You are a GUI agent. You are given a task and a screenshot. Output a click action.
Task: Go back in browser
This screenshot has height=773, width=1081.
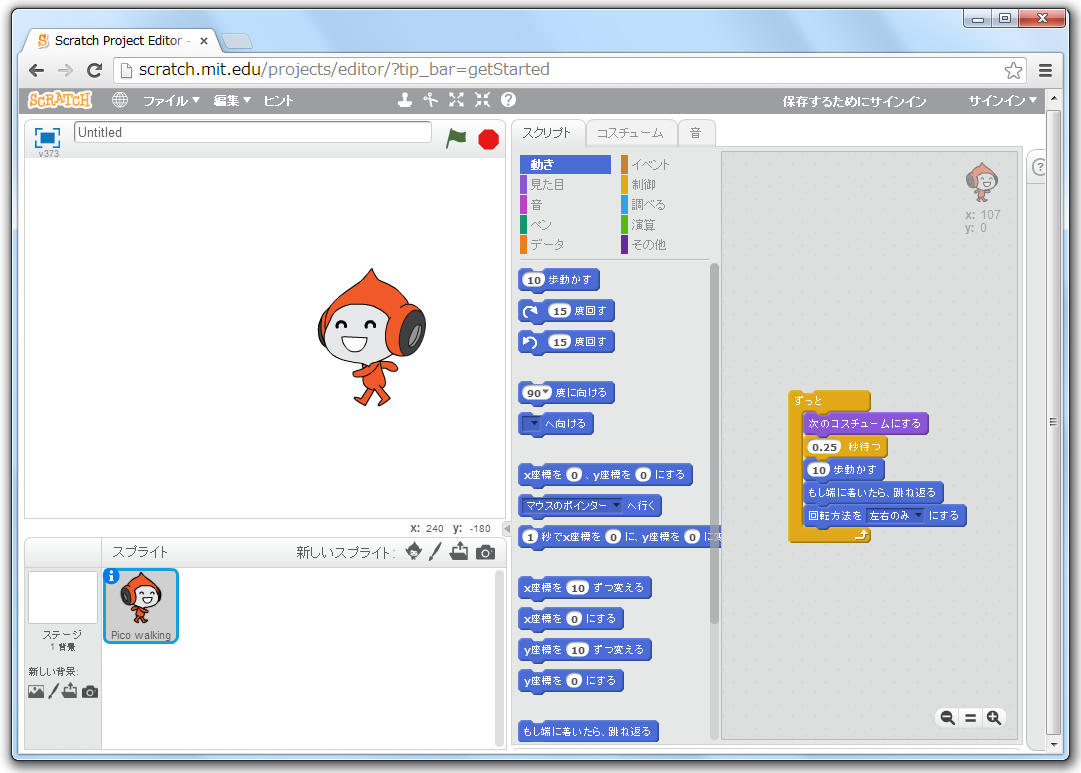37,70
